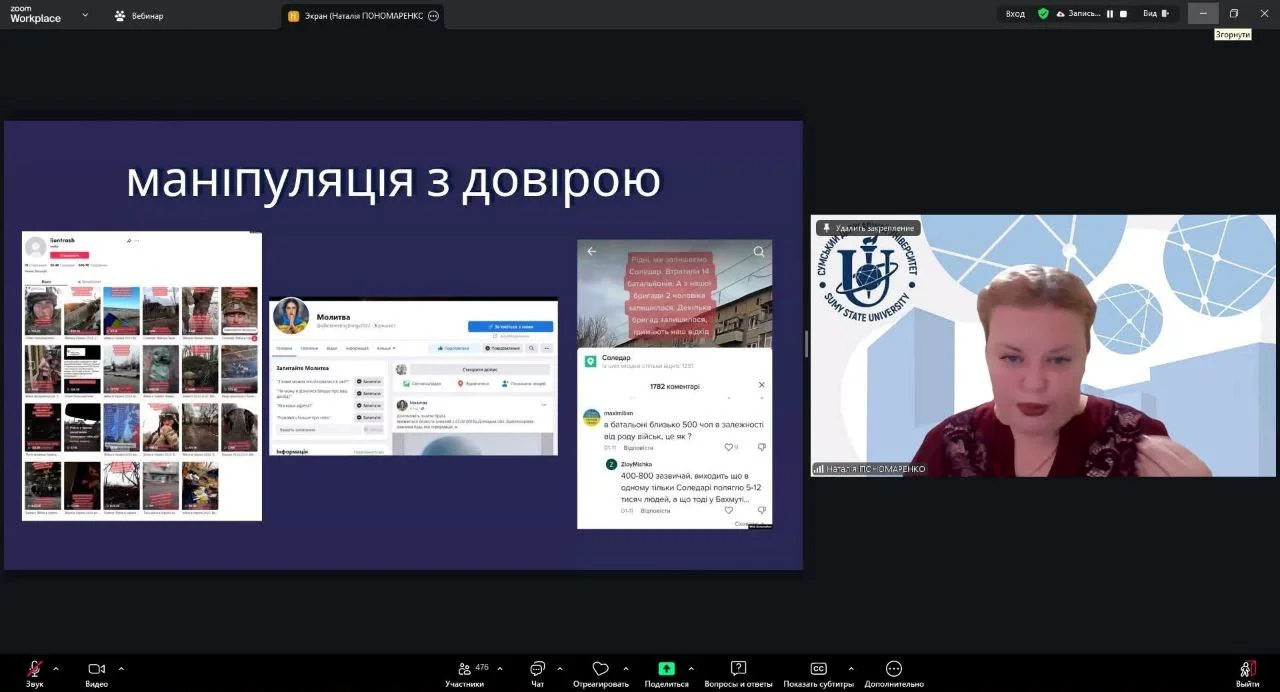Viewport: 1280px width, 692px height.
Task: Open the Чат chat panel
Action: (537, 669)
